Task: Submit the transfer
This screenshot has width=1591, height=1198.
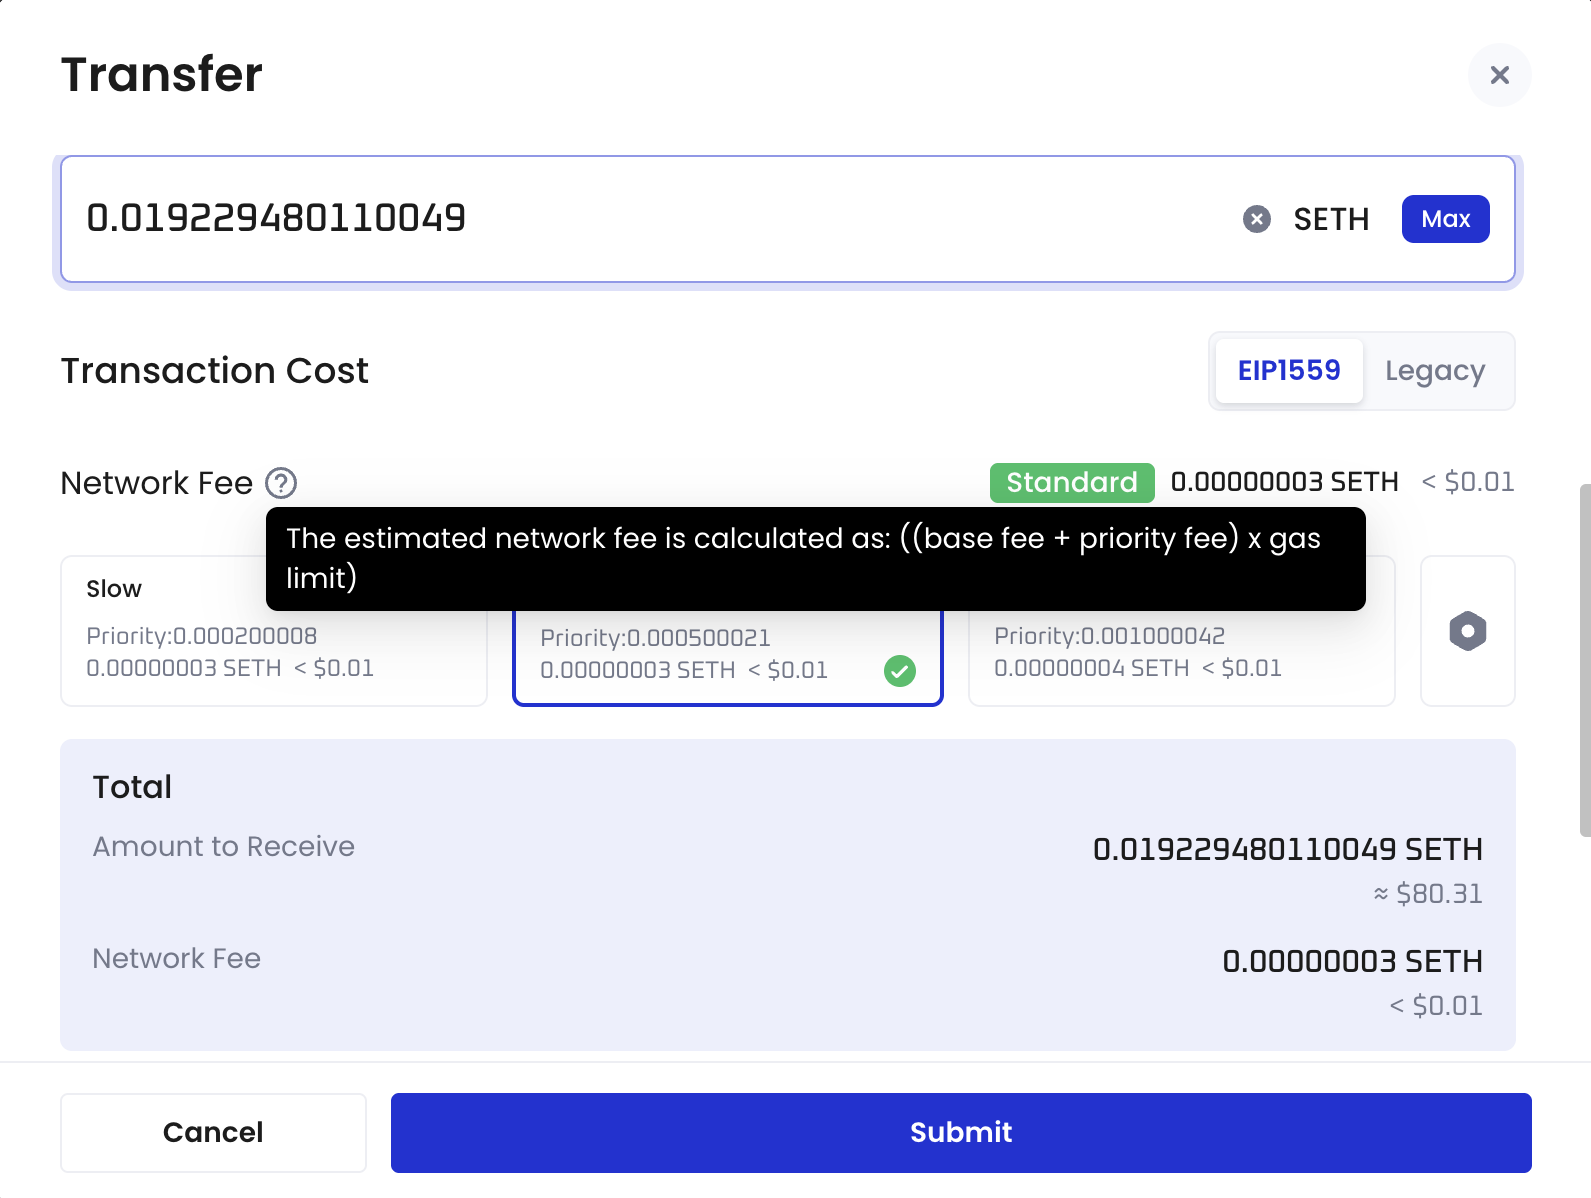Action: tap(960, 1132)
